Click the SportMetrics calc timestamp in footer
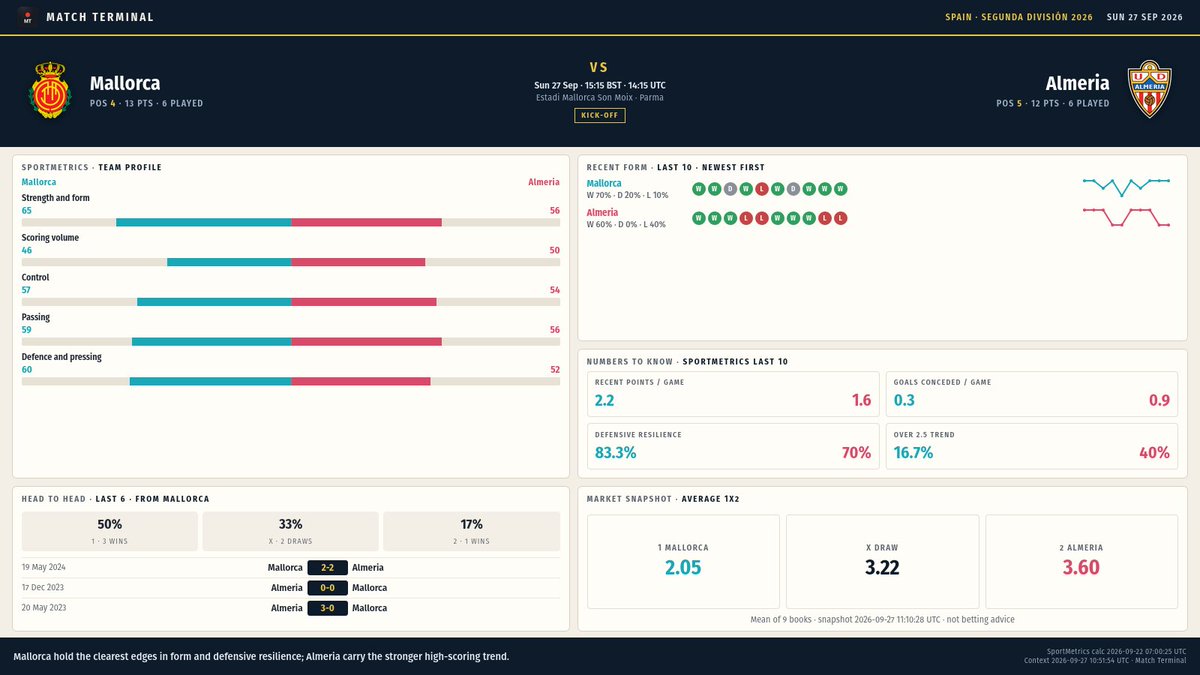 click(1117, 651)
